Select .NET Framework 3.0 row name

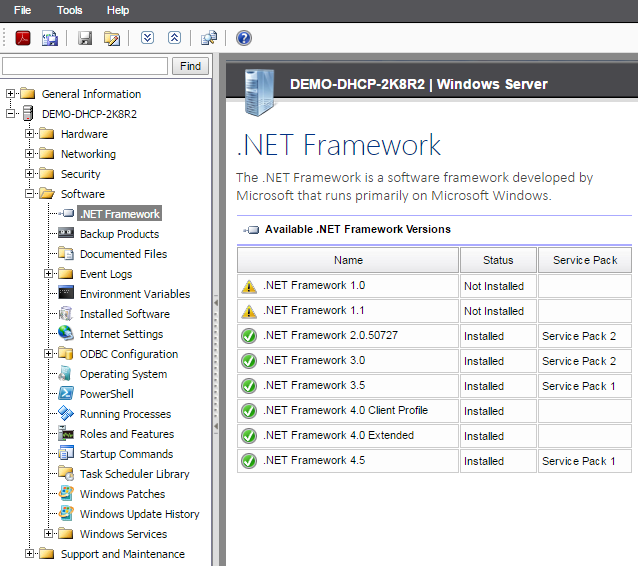(x=314, y=360)
